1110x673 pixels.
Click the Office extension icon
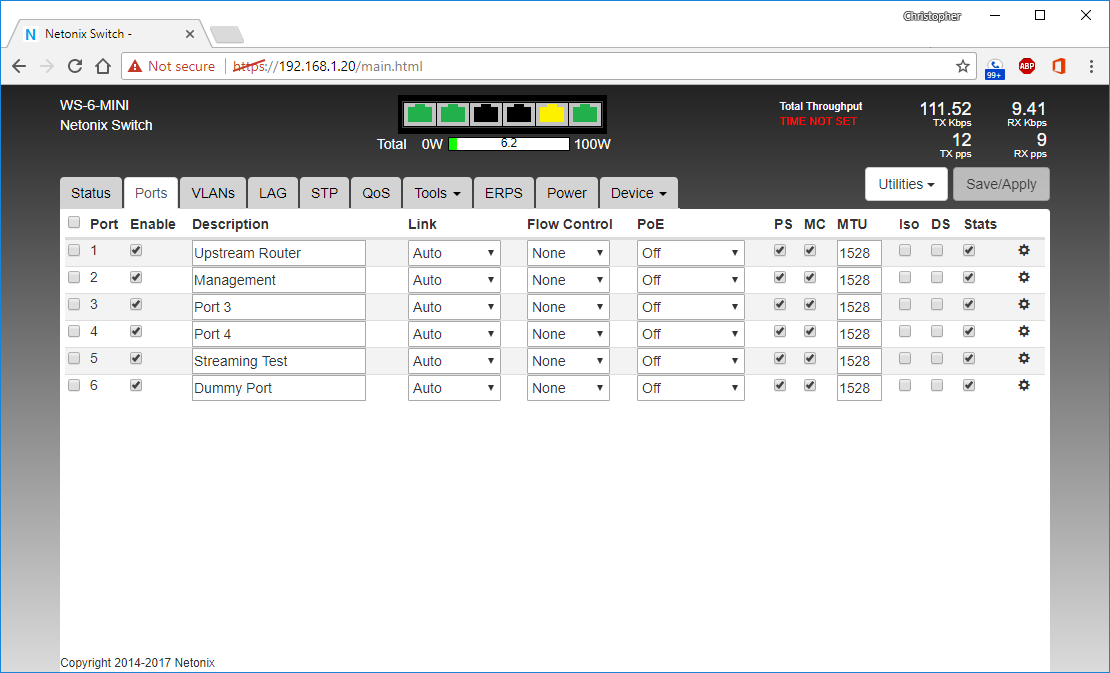click(1059, 66)
